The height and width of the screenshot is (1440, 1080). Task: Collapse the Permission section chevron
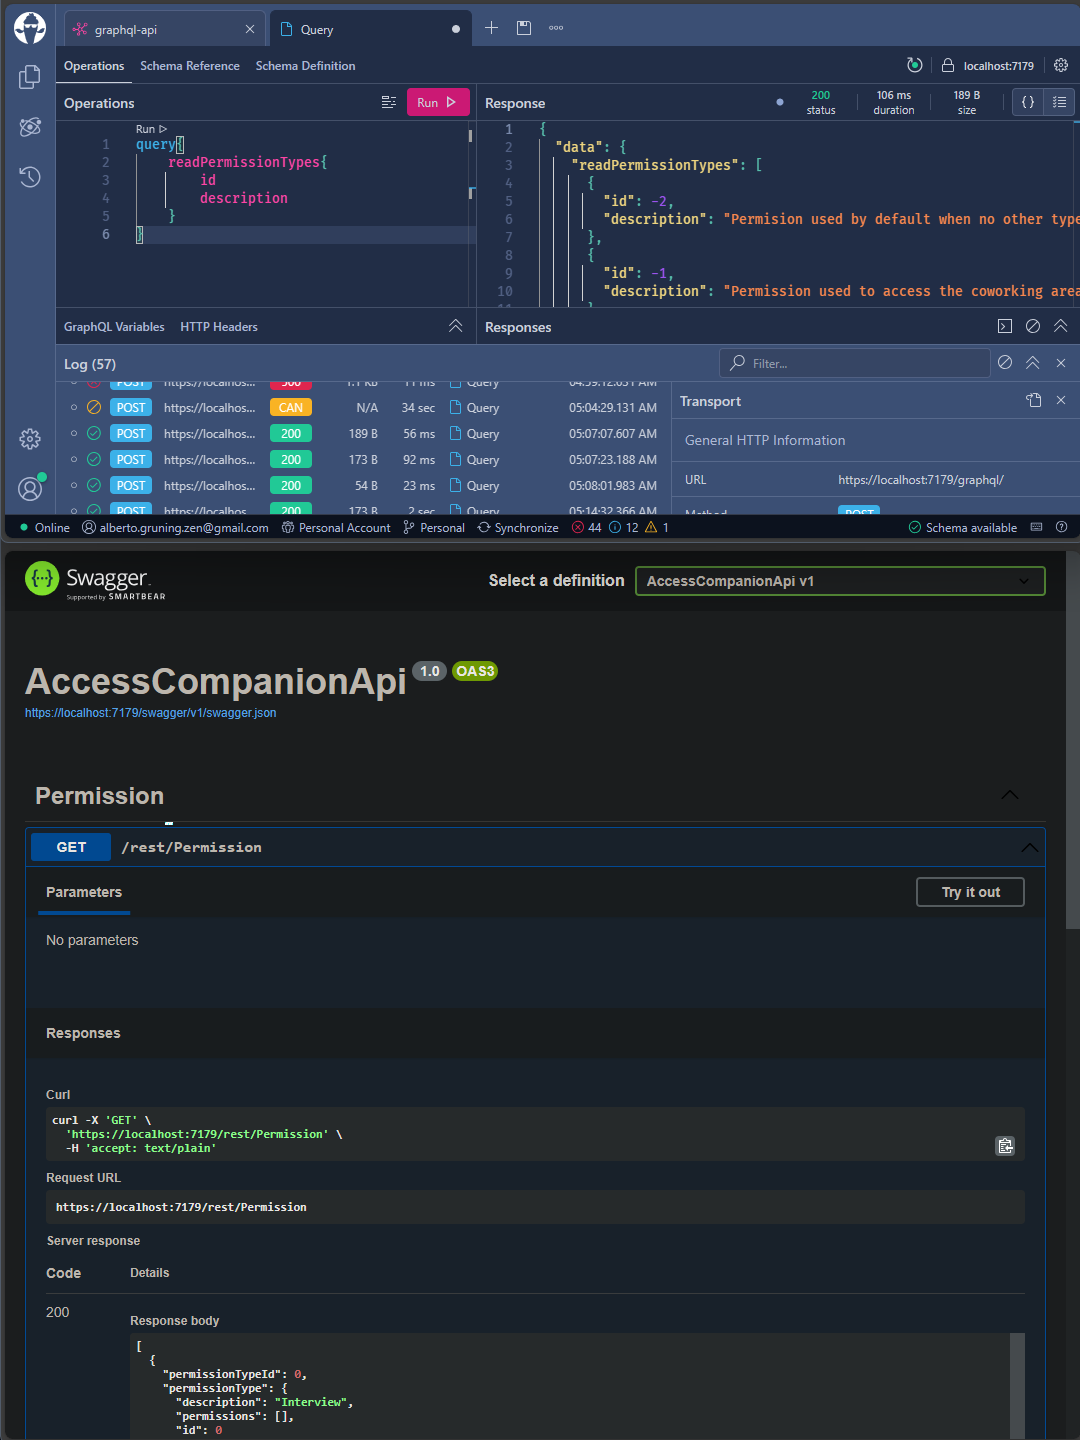pos(1010,795)
